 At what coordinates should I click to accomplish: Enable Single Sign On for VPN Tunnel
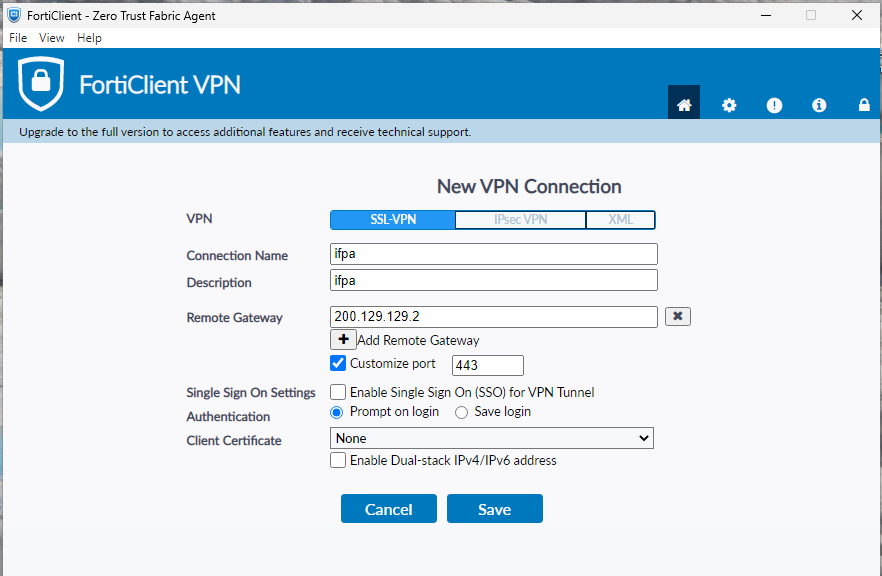tap(338, 392)
